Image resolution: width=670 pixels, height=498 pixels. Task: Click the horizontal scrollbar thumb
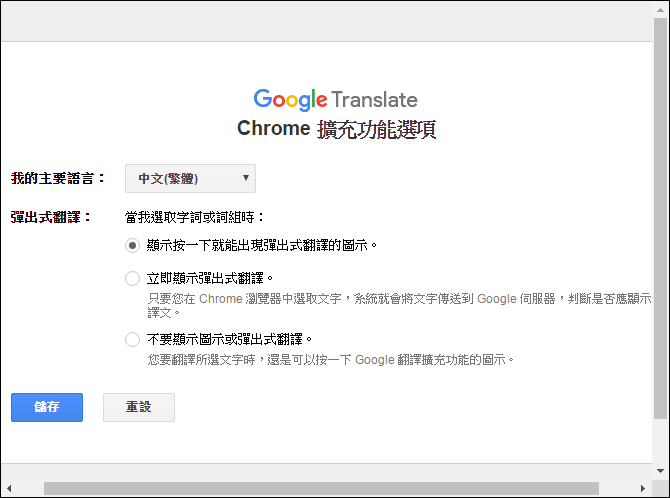321,488
